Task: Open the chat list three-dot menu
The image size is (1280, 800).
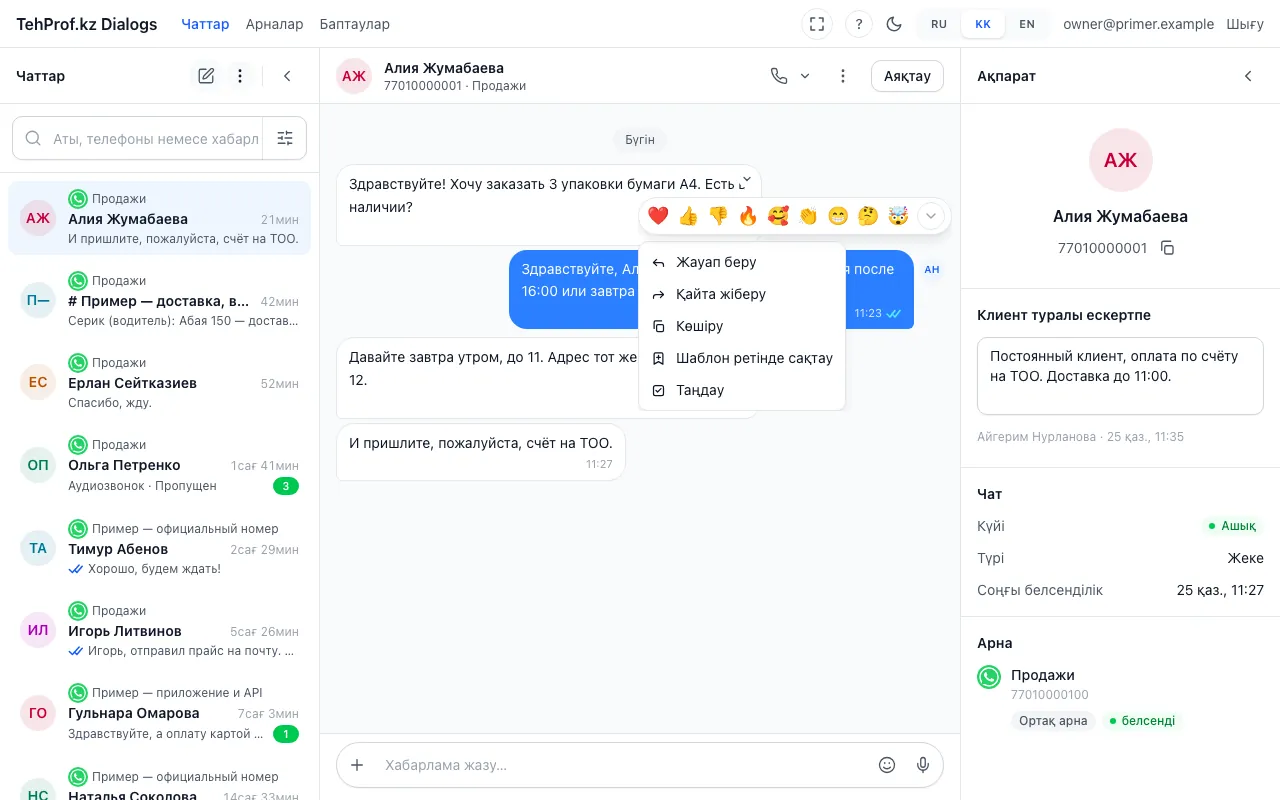Action: point(240,76)
